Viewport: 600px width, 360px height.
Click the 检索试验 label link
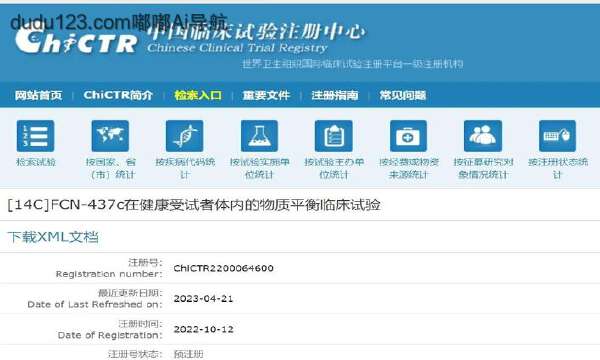point(36,162)
